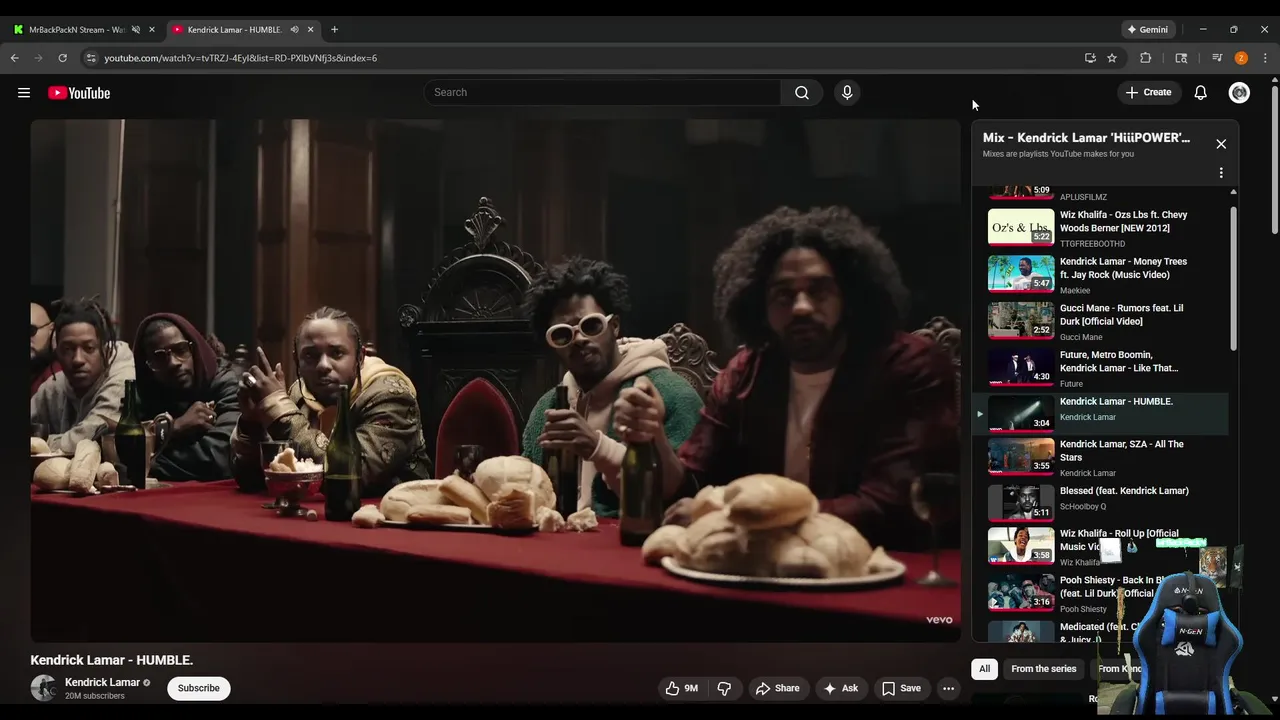
Task: Install app icon in address bar
Action: [1090, 58]
